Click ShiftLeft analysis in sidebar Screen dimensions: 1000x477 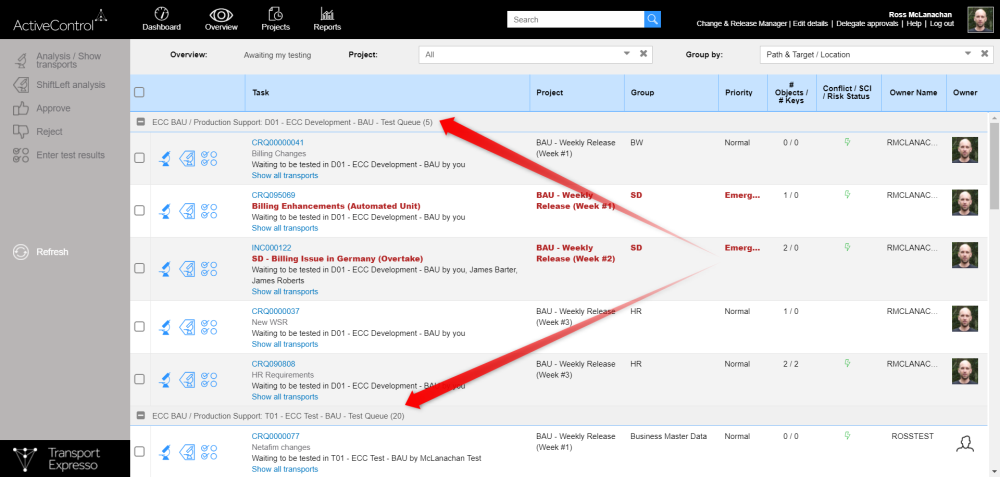pos(60,85)
